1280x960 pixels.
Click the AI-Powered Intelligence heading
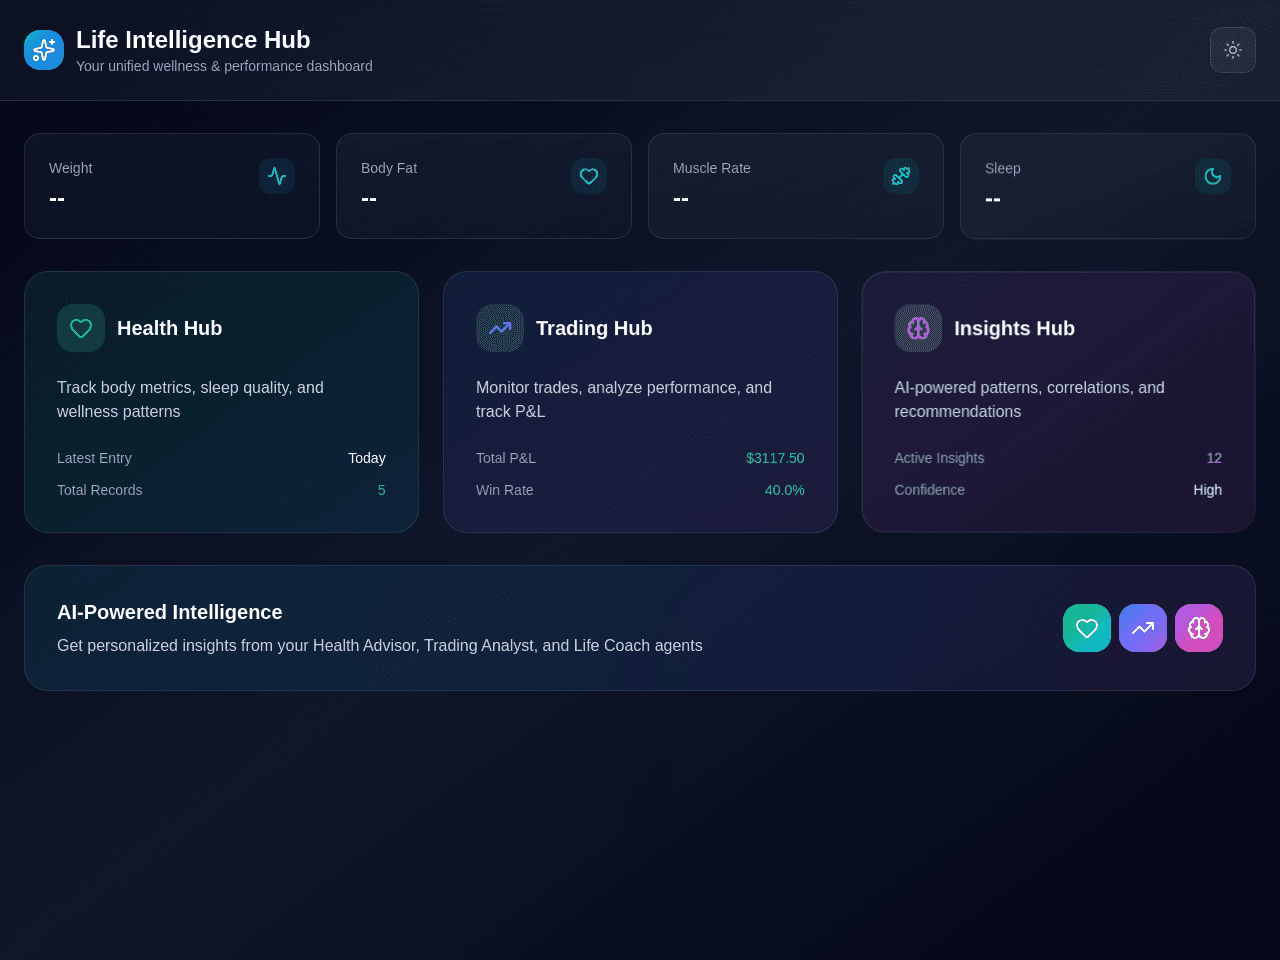coord(169,612)
